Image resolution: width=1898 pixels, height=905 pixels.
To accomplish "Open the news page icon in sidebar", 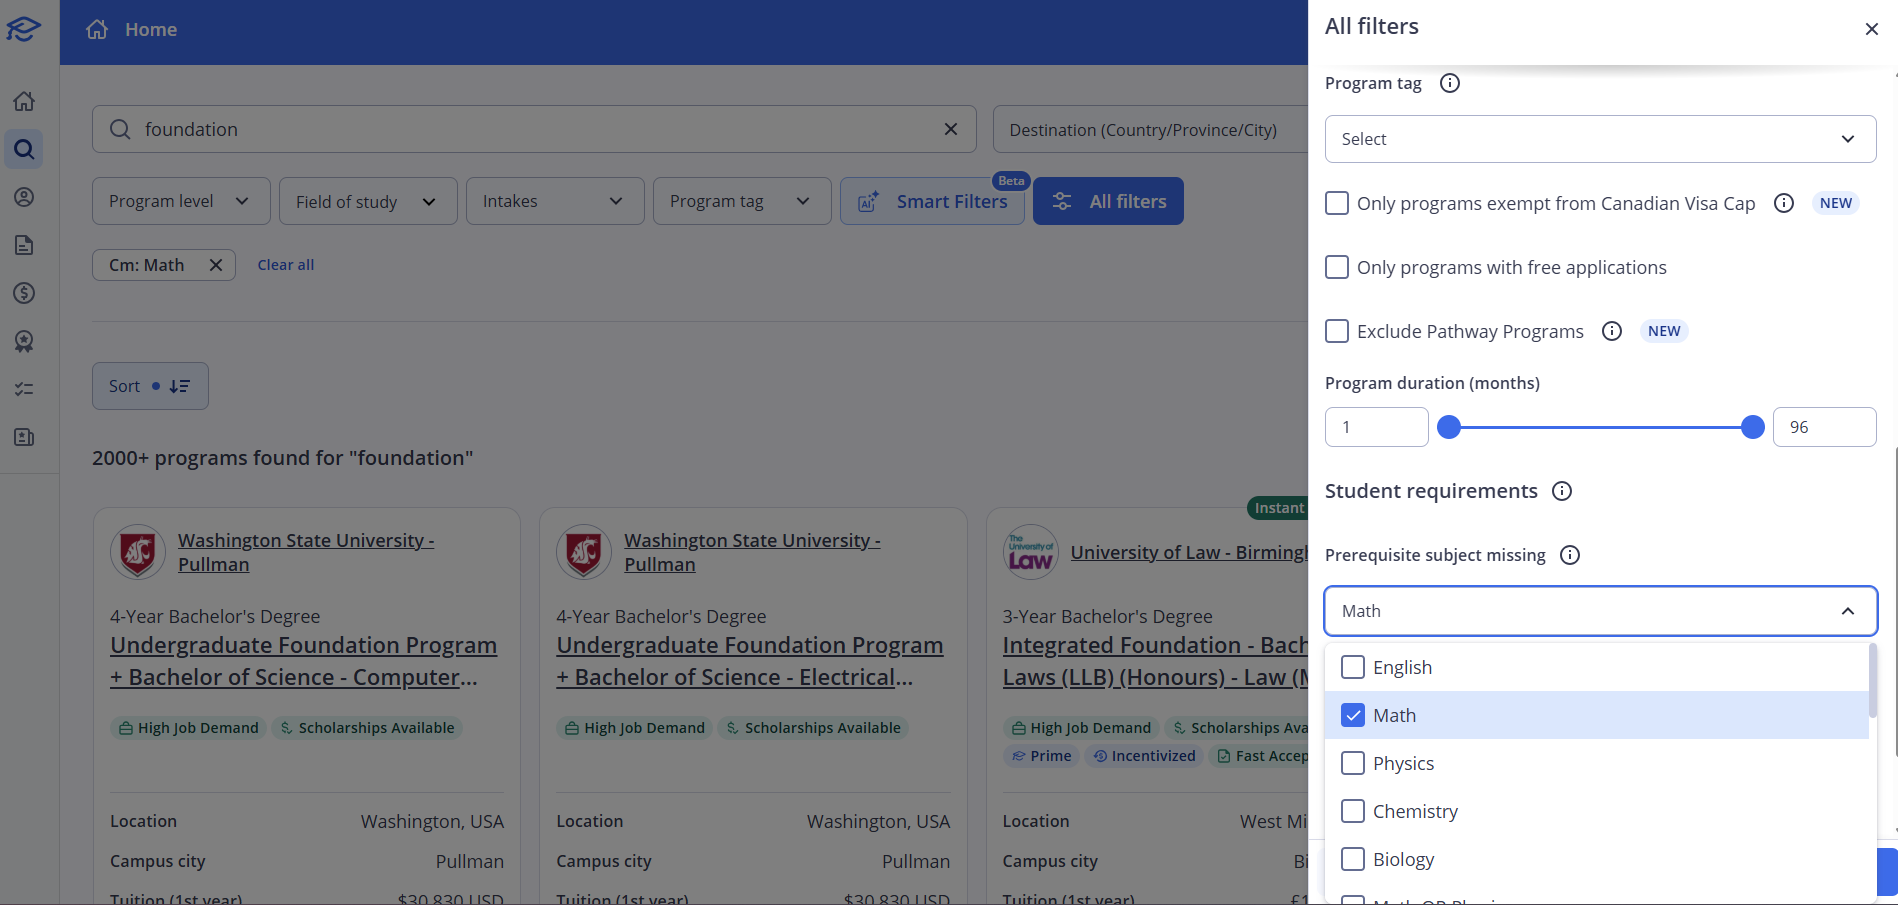I will coord(24,437).
